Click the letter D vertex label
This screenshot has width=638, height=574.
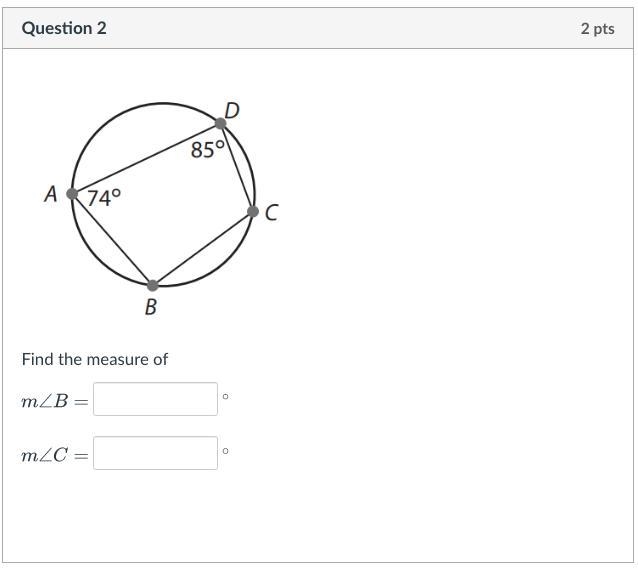click(232, 110)
